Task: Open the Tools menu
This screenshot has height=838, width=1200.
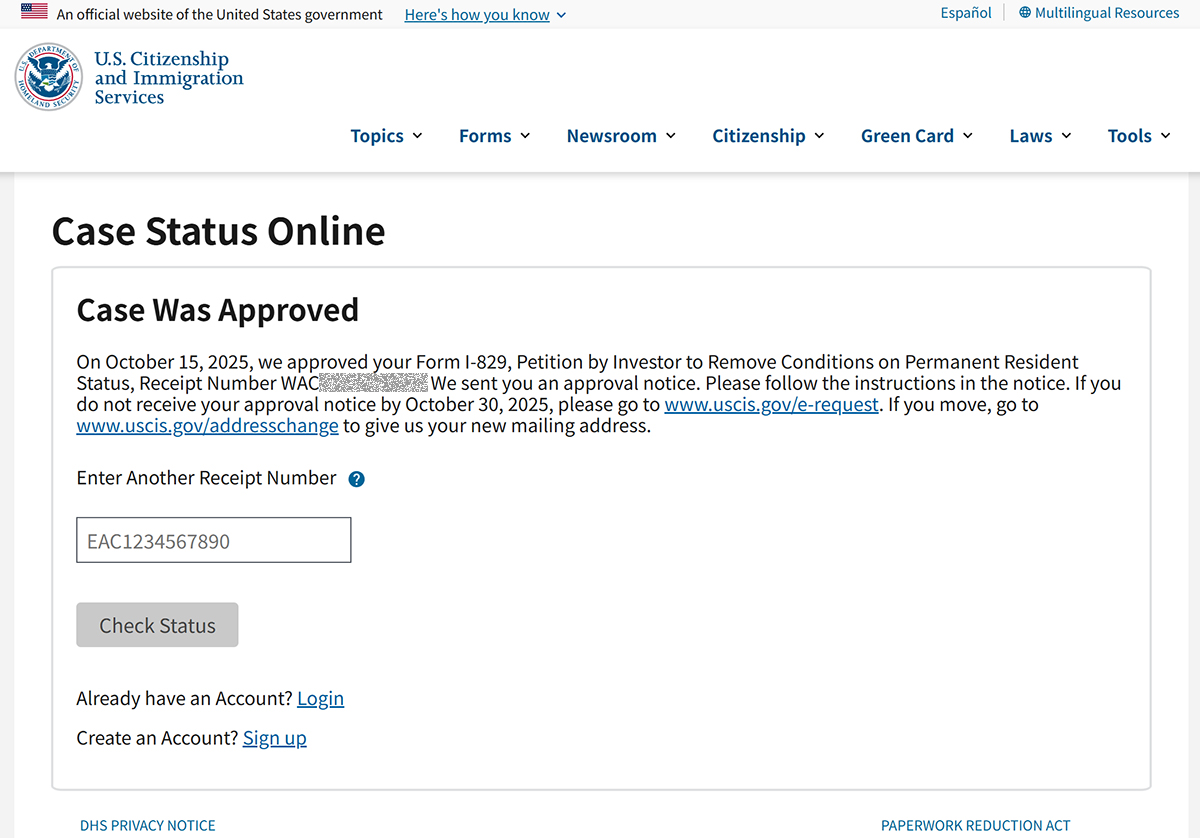Action: tap(1139, 136)
